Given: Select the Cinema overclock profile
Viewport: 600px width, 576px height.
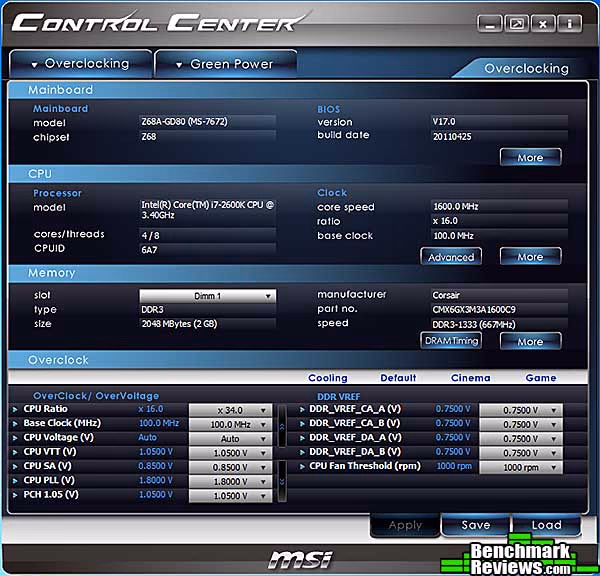Looking at the screenshot, I should (470, 378).
